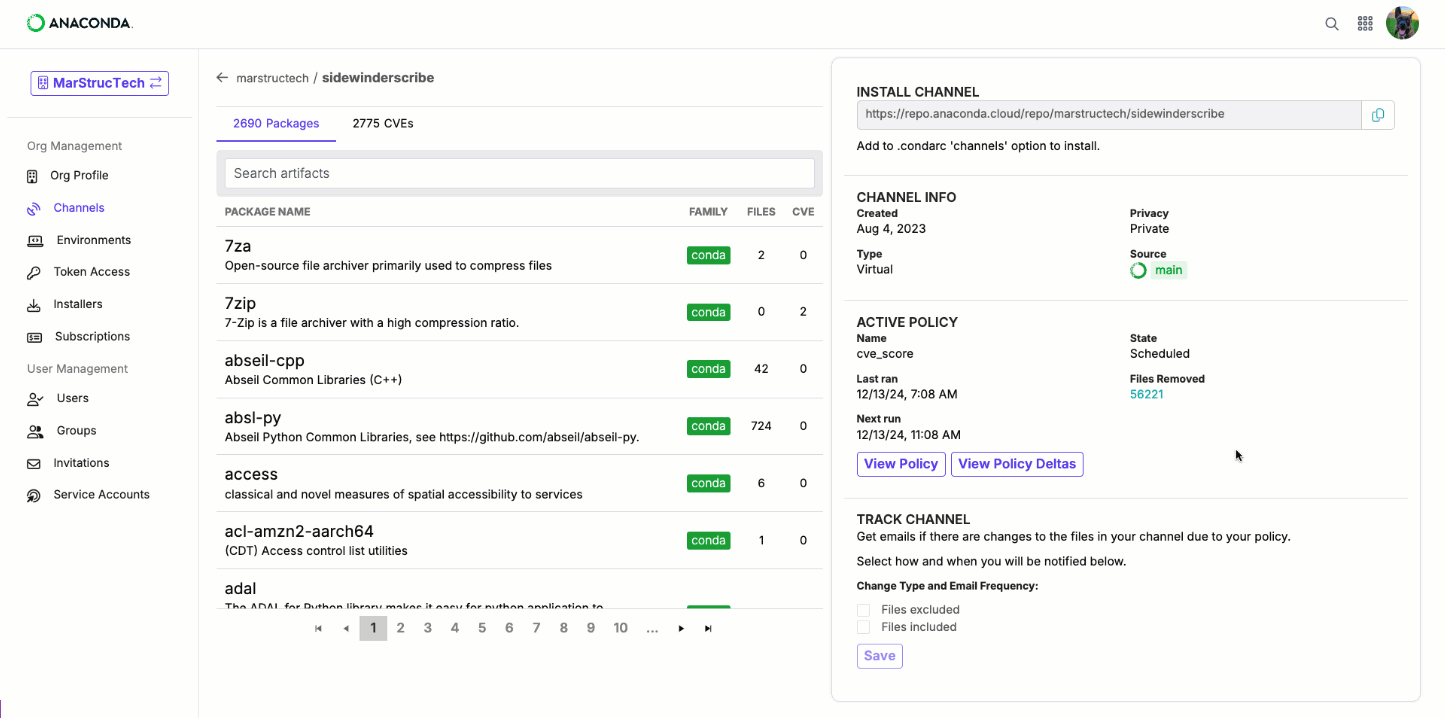The height and width of the screenshot is (718, 1445).
Task: Open the user avatar menu
Action: [1402, 23]
